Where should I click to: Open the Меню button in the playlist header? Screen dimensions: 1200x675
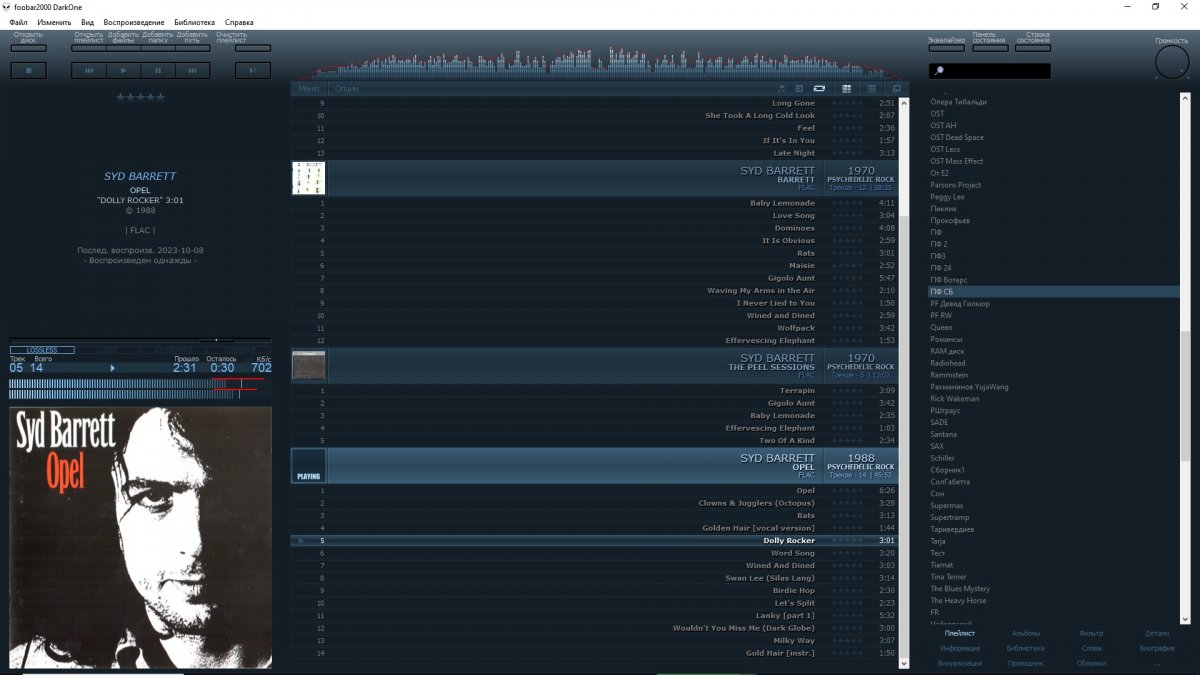point(309,88)
